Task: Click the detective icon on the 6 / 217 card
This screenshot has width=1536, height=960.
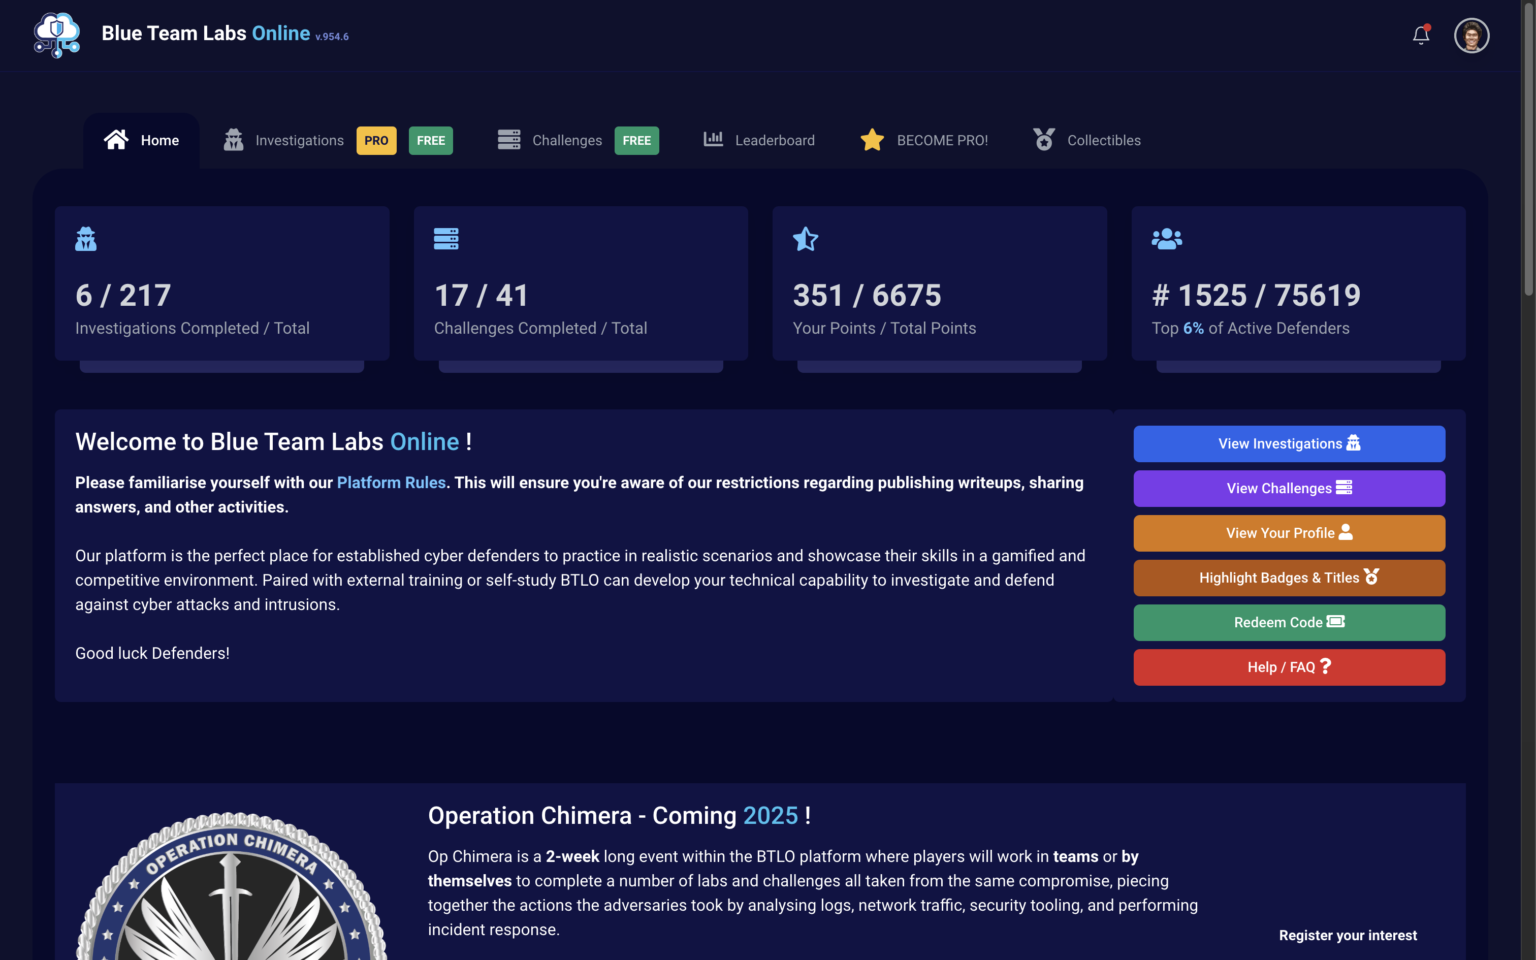Action: point(86,239)
